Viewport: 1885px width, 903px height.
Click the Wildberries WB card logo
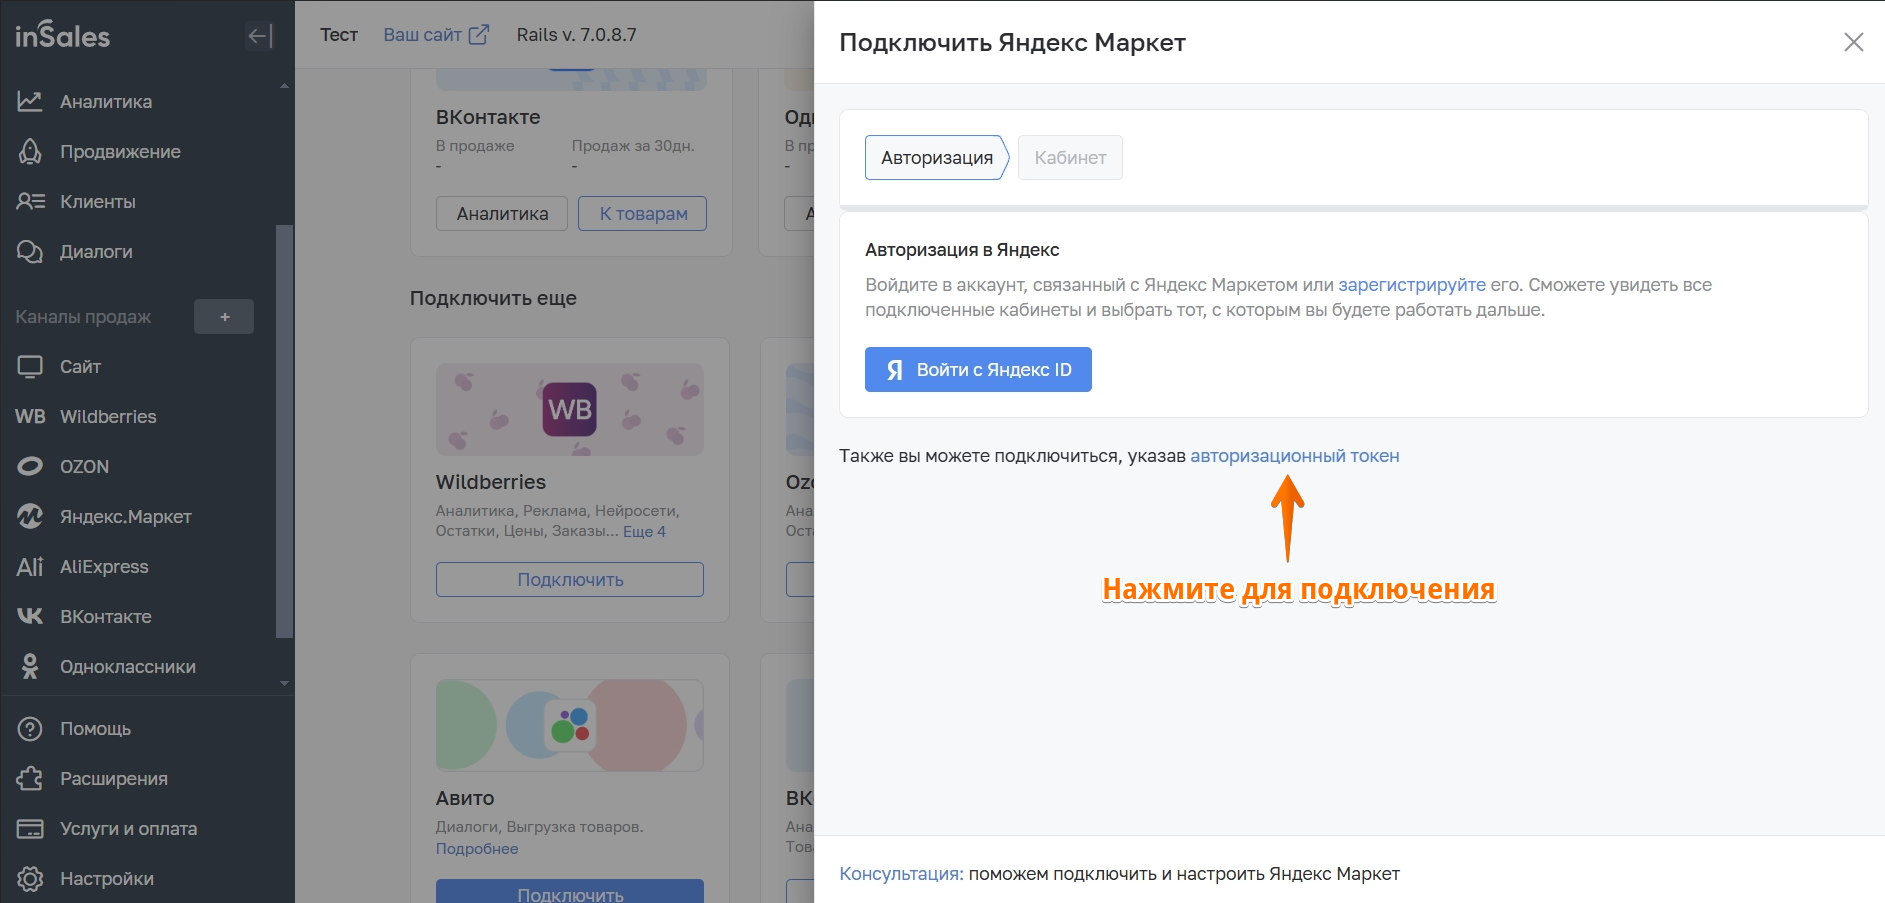[x=569, y=409]
